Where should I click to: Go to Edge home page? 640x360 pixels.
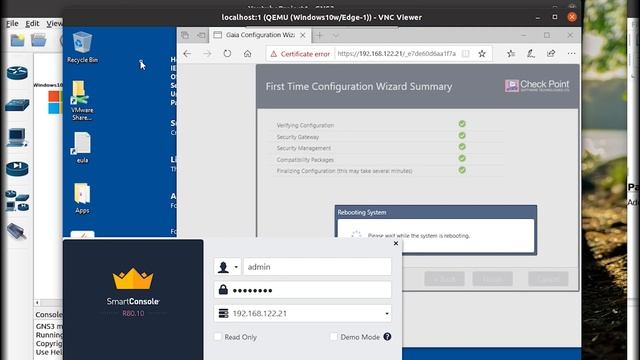point(247,53)
